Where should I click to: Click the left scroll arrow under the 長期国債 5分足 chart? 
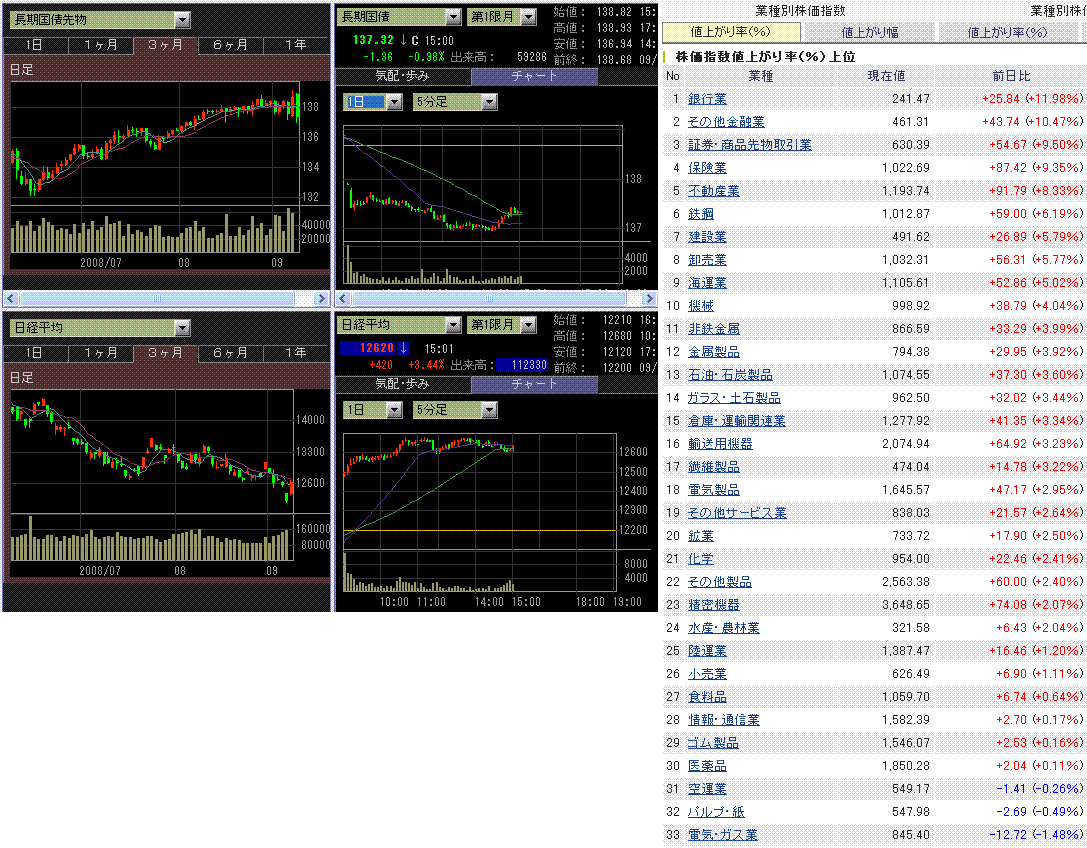(343, 298)
